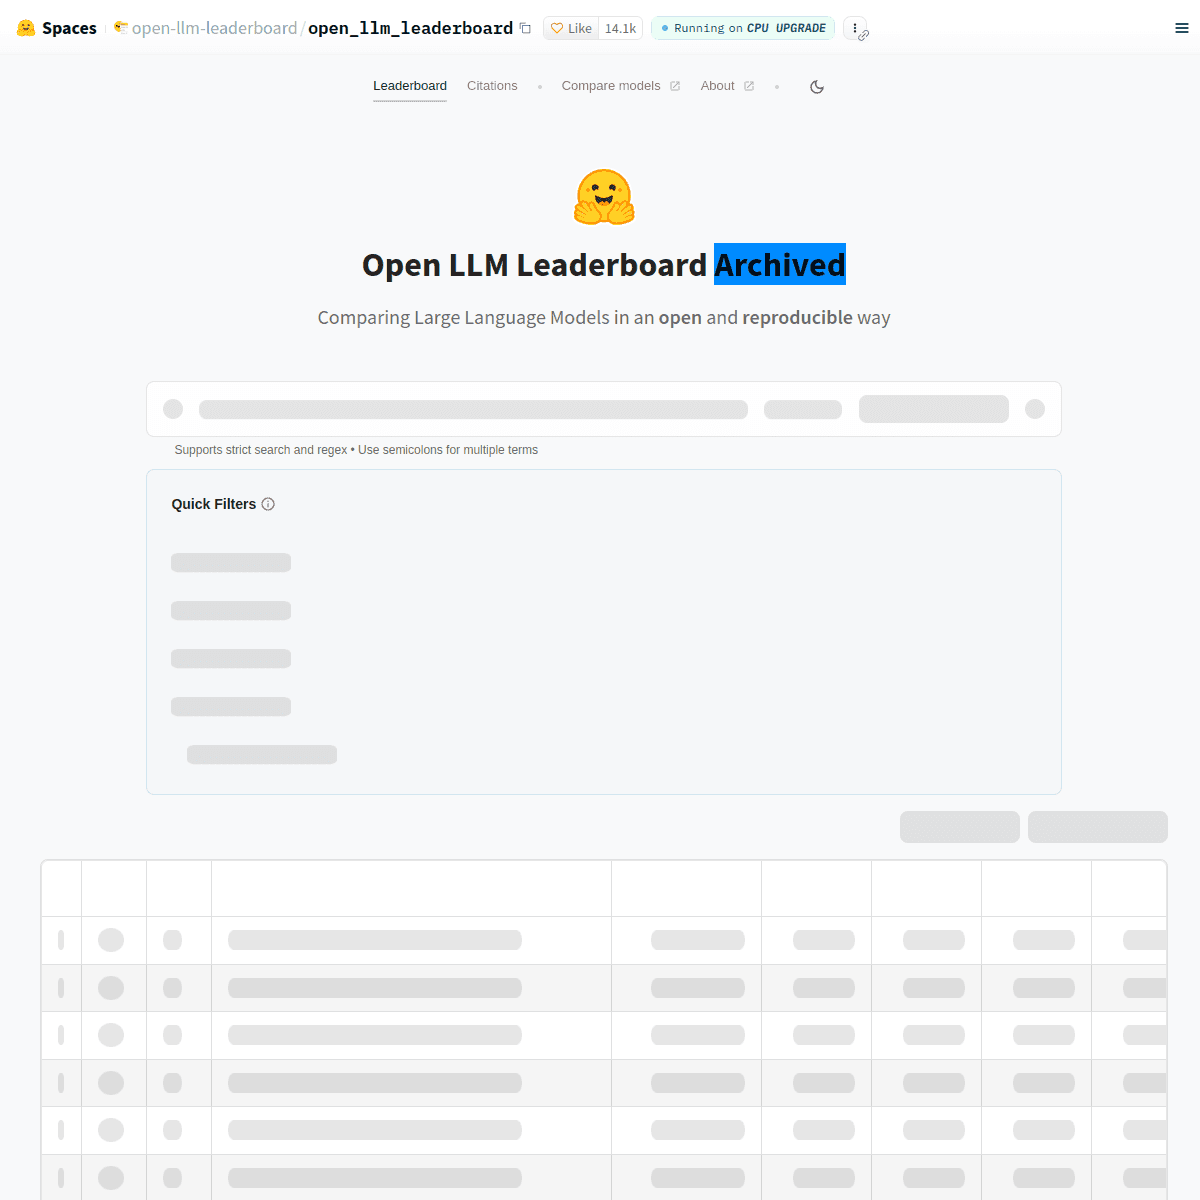Click the 'Open LLM Leaderboard' heading text
This screenshot has width=1200, height=1200.
[x=534, y=265]
